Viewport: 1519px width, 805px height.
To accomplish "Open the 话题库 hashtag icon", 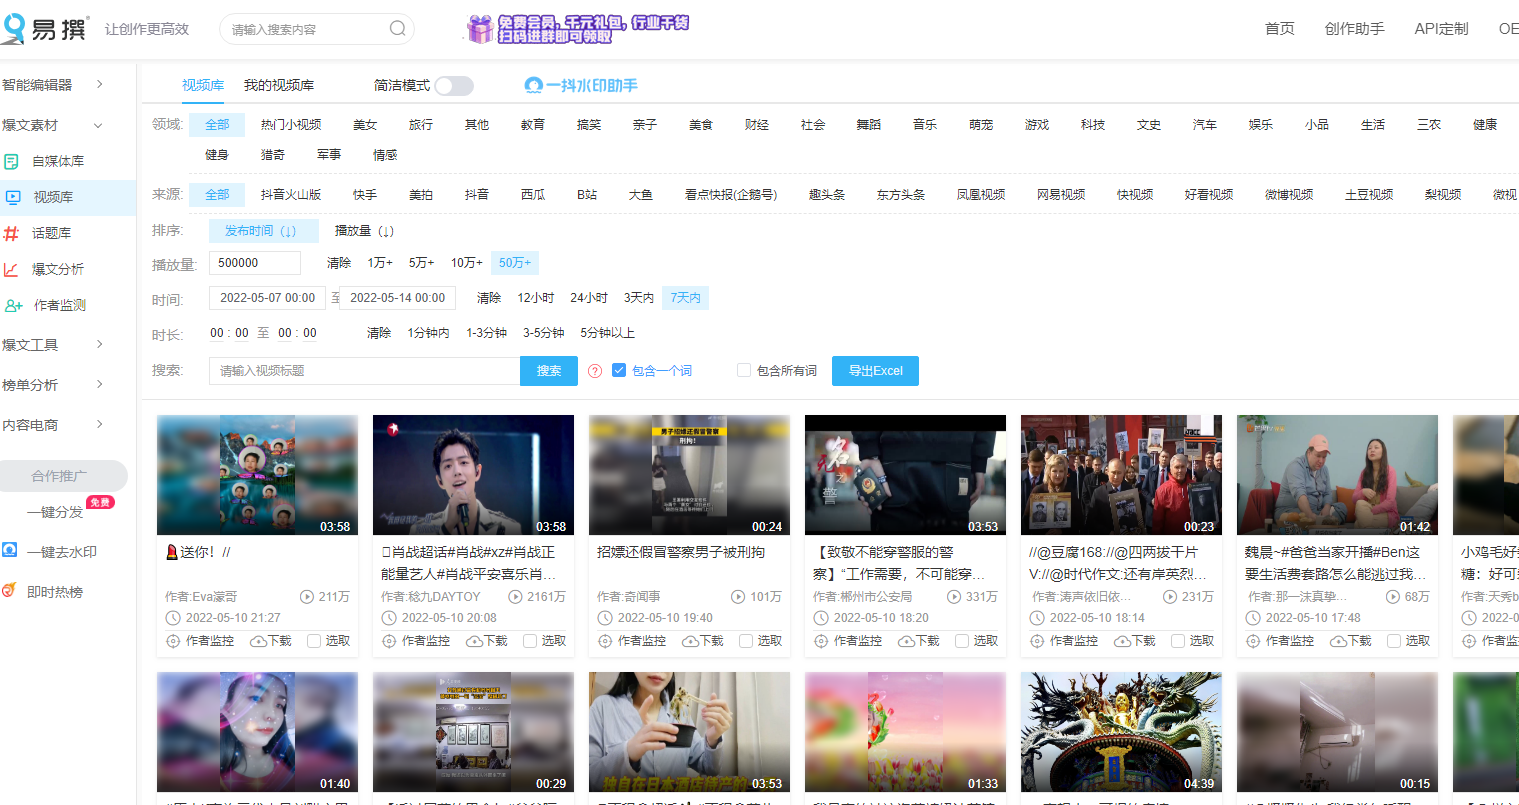I will (x=12, y=233).
